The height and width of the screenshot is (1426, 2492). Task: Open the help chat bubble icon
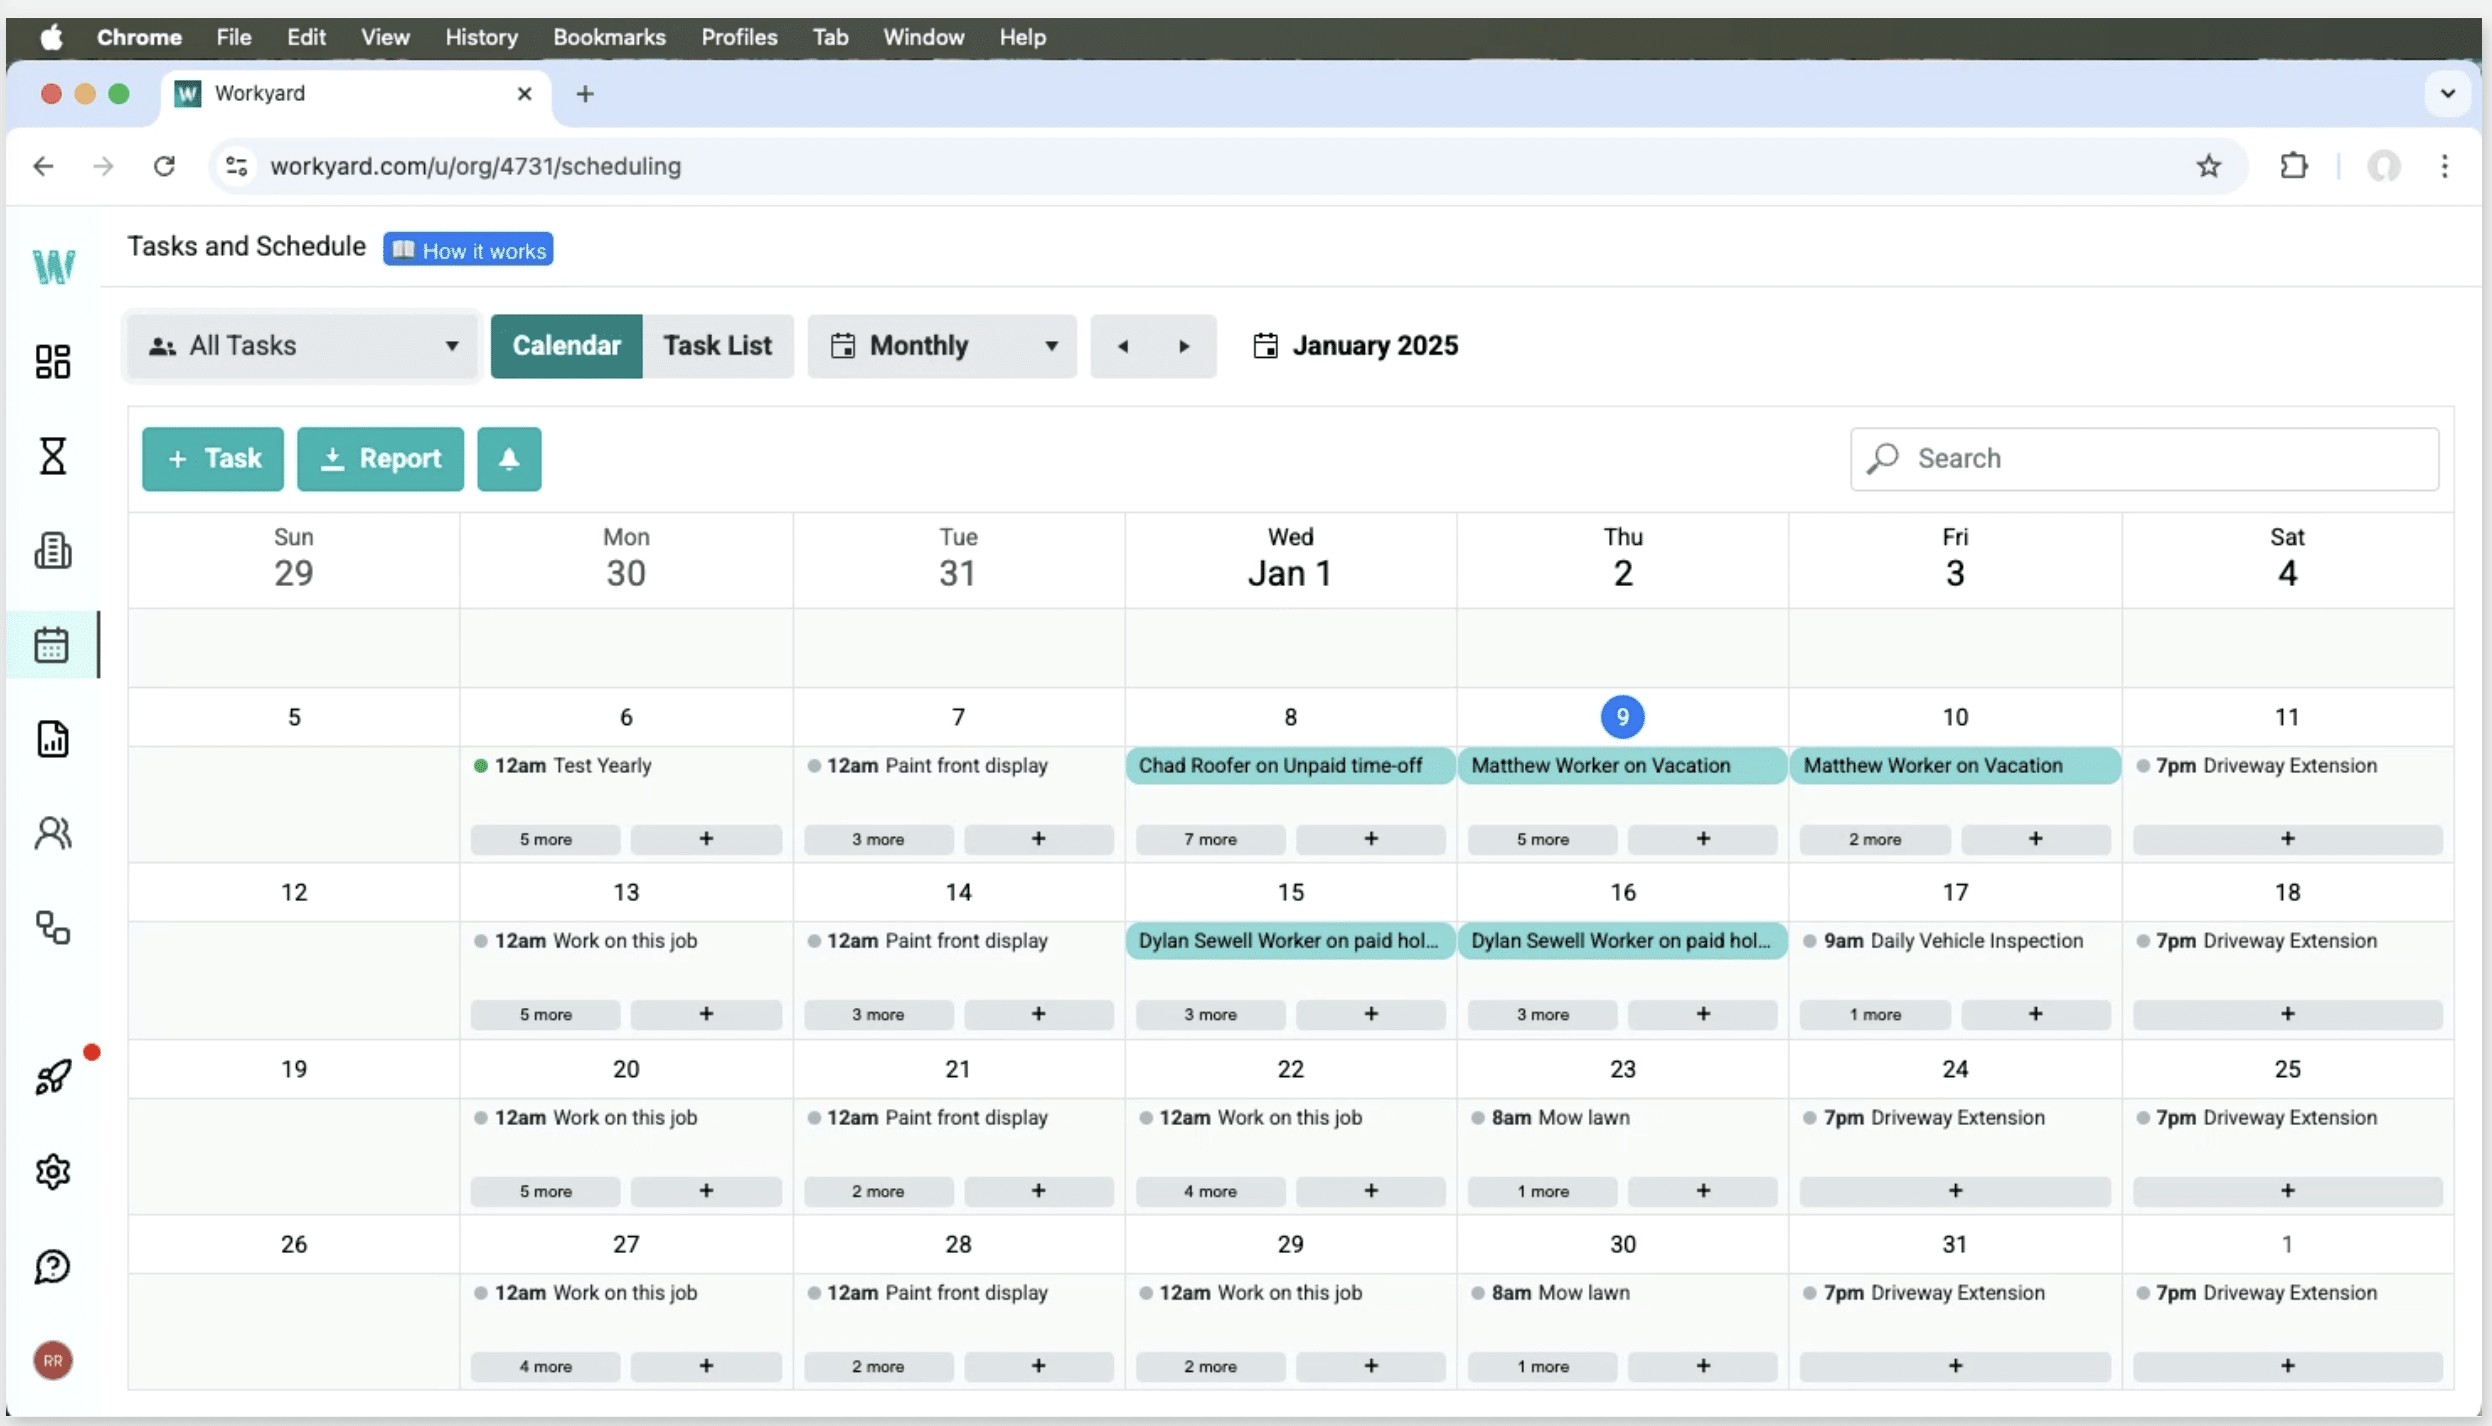coord(53,1266)
